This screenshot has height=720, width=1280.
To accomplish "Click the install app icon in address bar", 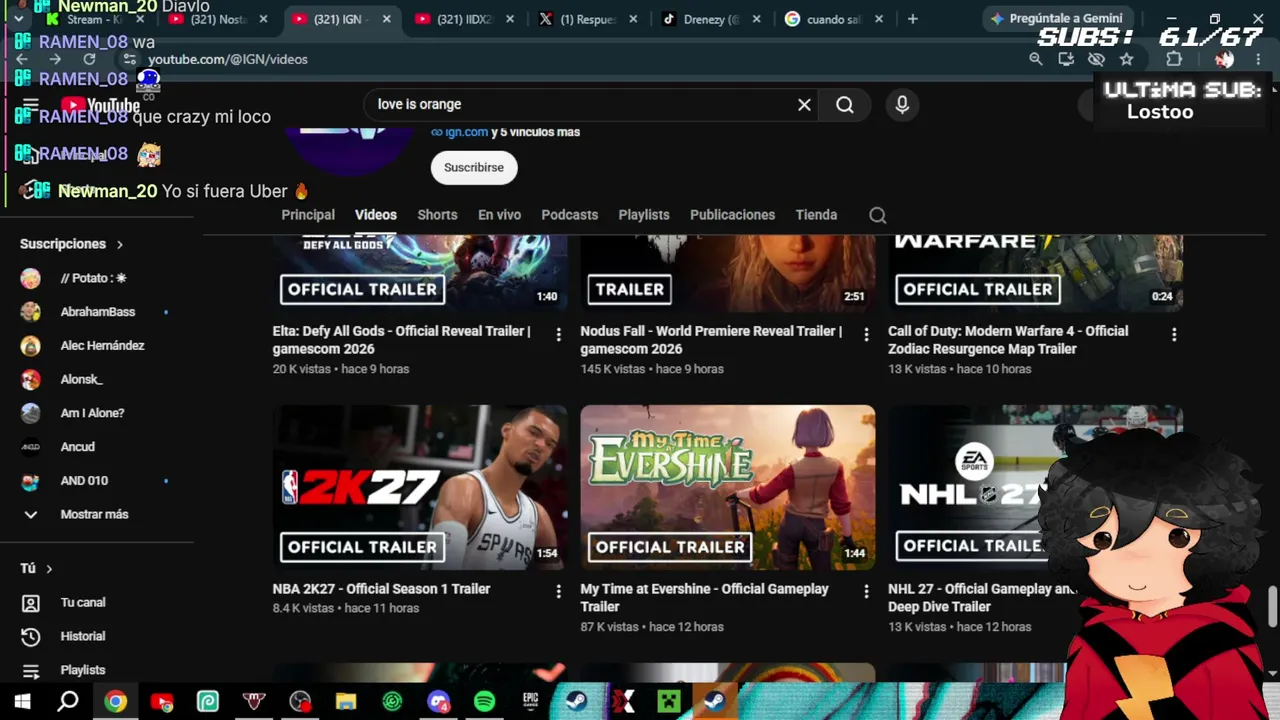I will (1066, 59).
